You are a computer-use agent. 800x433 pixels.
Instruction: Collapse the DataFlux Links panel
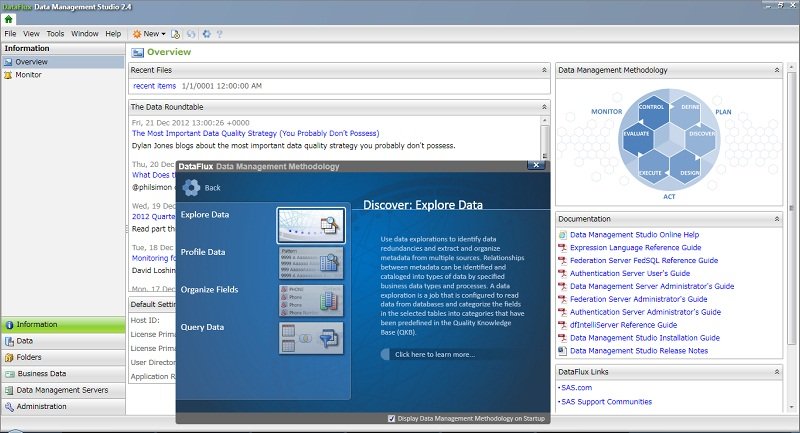777,372
